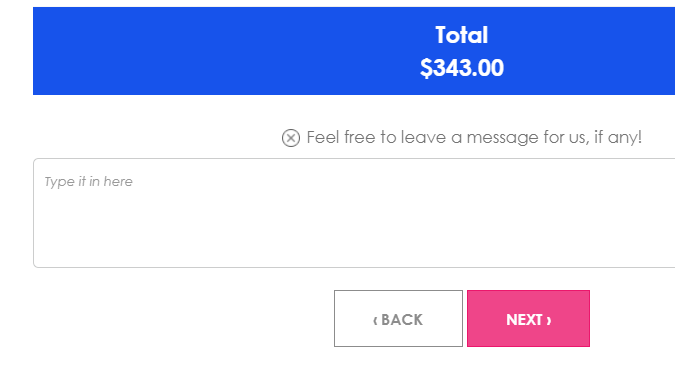This screenshot has height=365, width=675.
Task: Click the 'BACK' label text
Action: 402,320
